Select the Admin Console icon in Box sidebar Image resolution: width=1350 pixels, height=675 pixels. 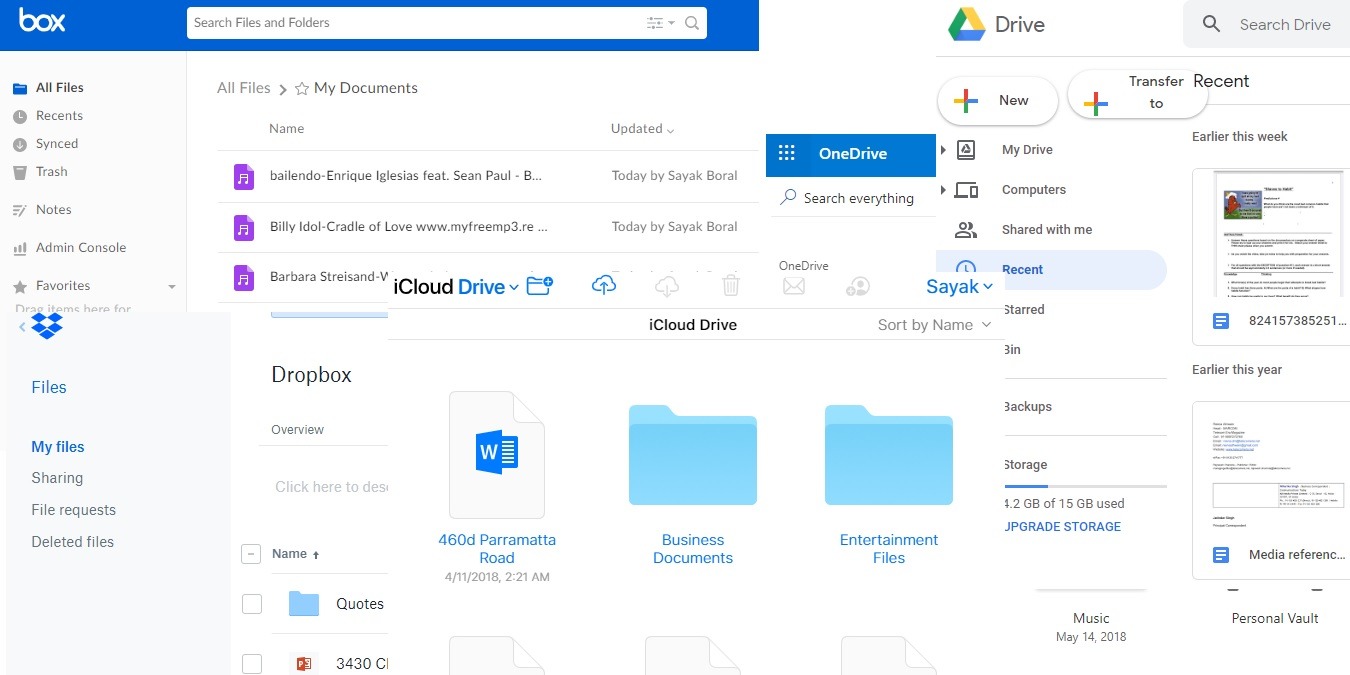click(x=22, y=247)
